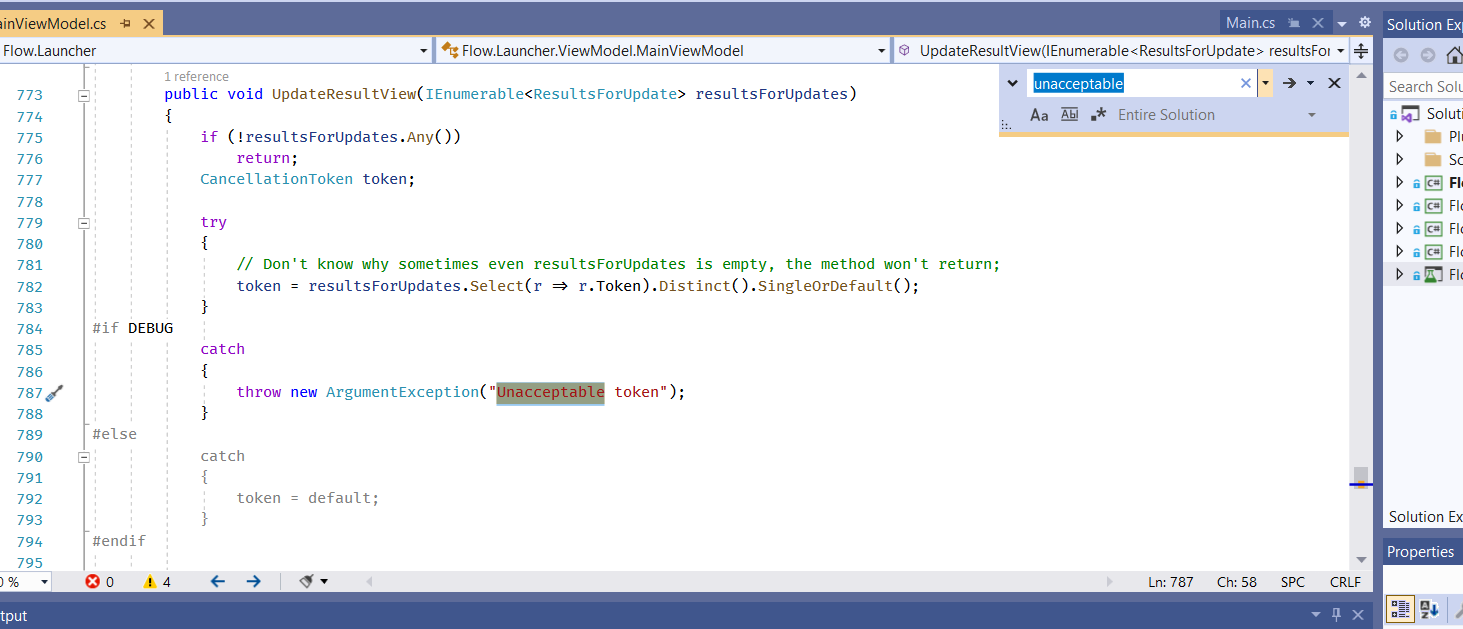Screen dimensions: 1463x629
Task: Pin the MainViewModel.cs tab
Action: click(125, 23)
